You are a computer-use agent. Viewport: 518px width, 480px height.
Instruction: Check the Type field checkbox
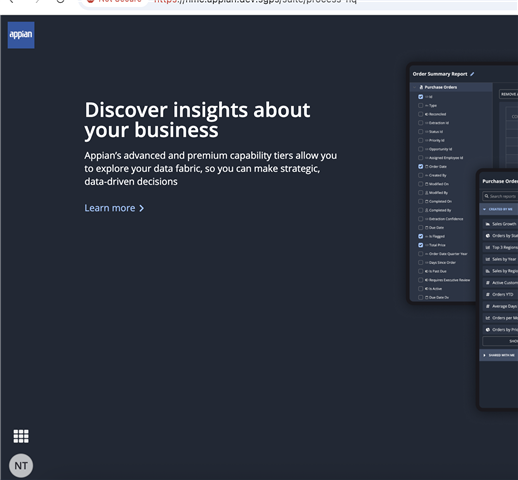point(420,105)
